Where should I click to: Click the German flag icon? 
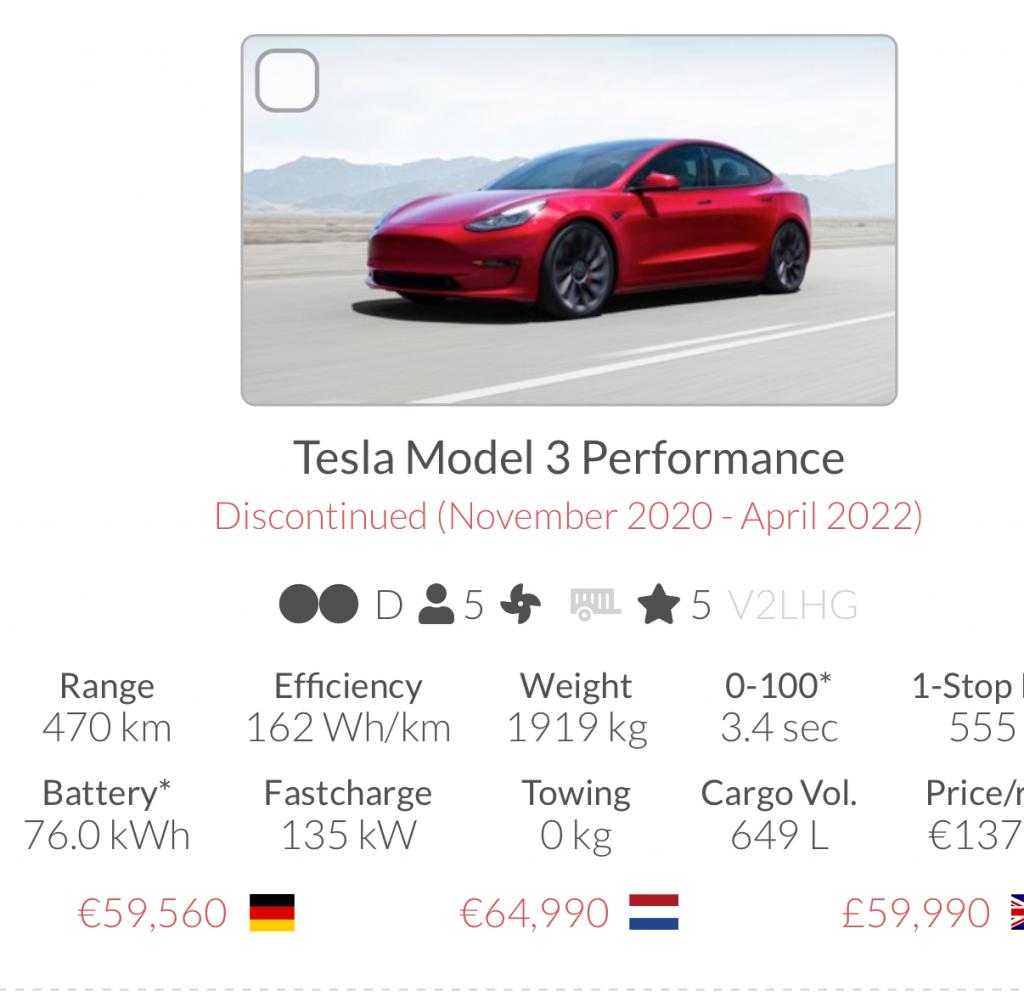point(272,912)
